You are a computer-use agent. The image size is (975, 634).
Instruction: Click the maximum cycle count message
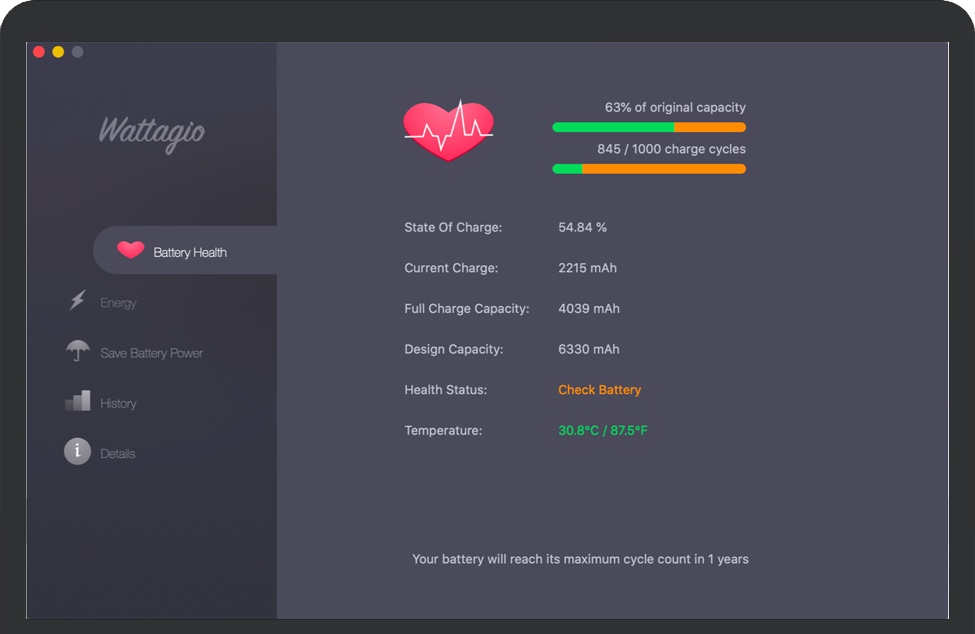click(x=580, y=558)
